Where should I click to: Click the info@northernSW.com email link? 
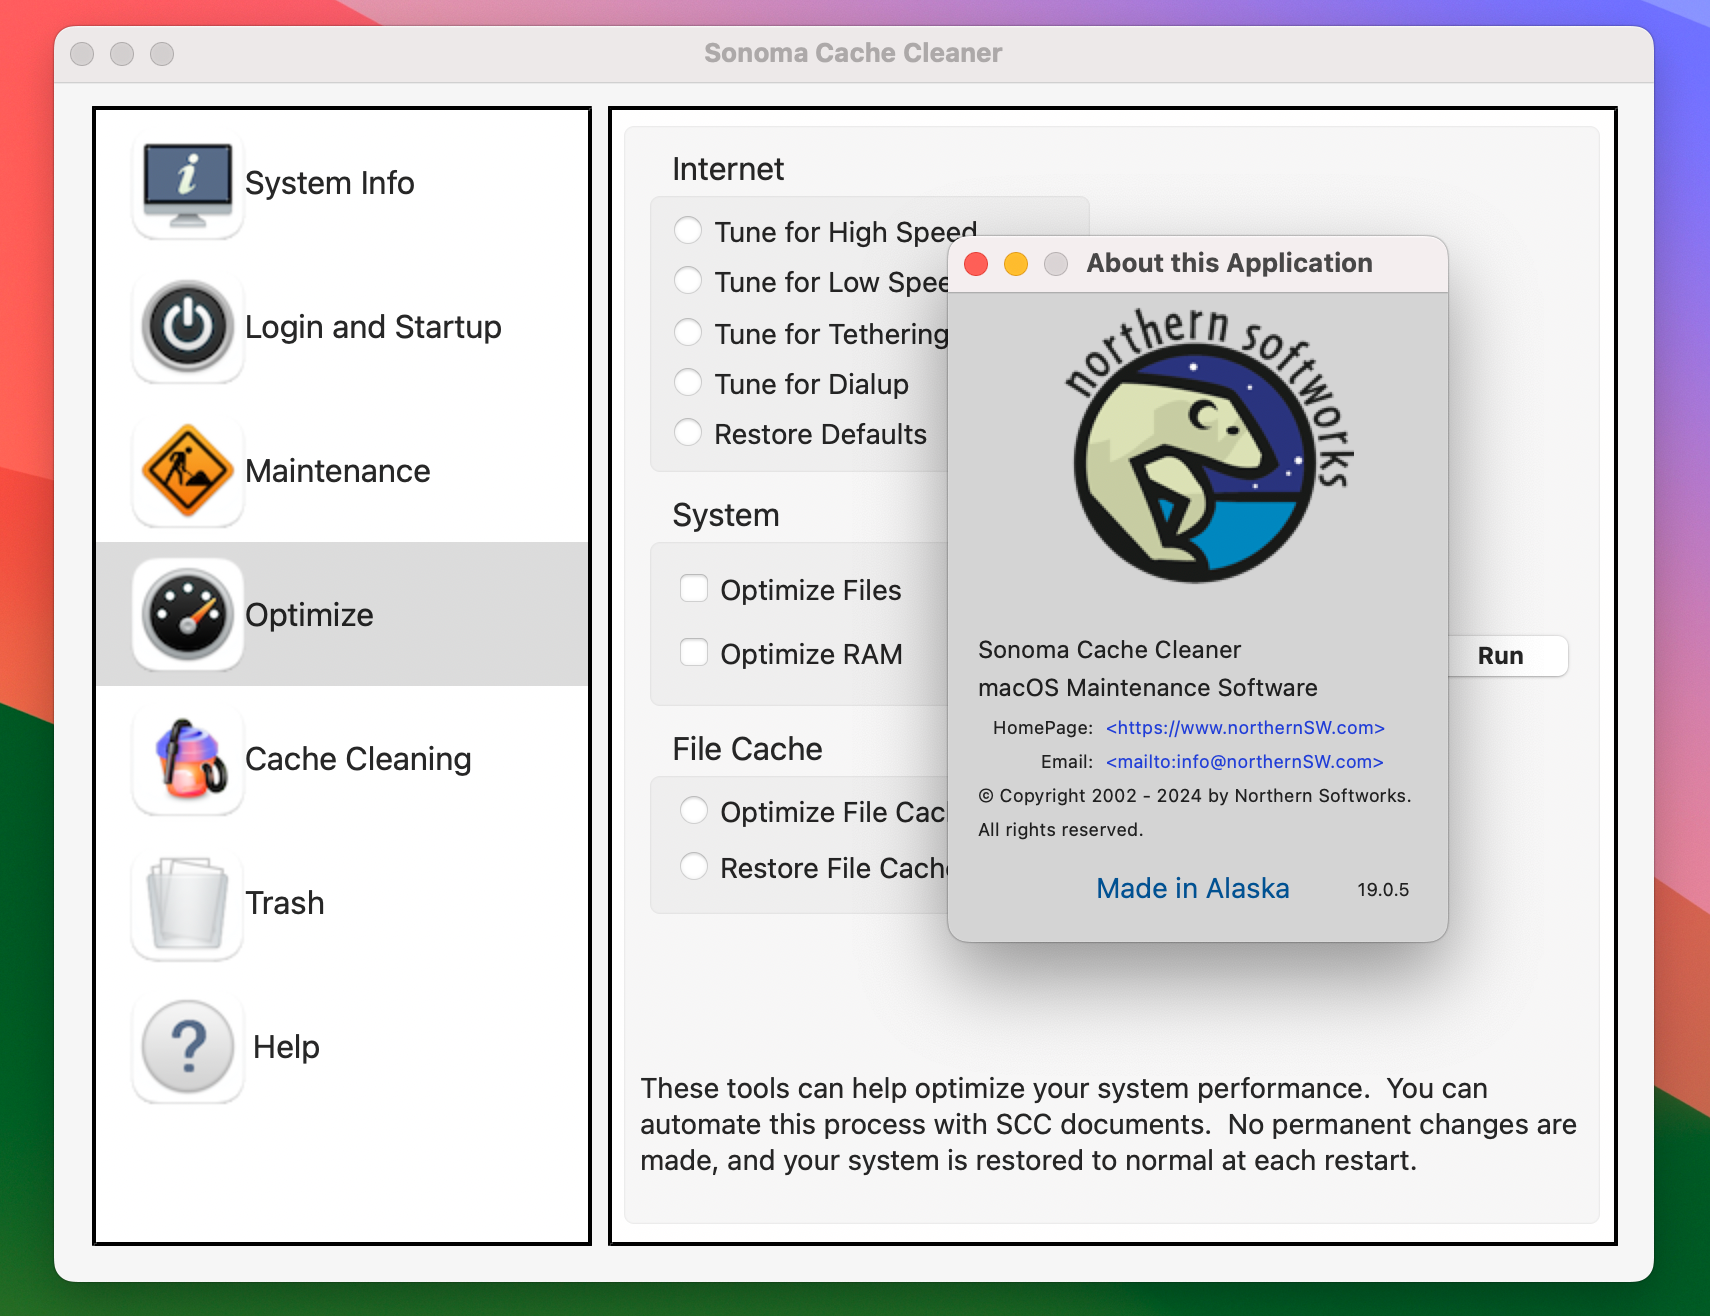pyautogui.click(x=1244, y=762)
